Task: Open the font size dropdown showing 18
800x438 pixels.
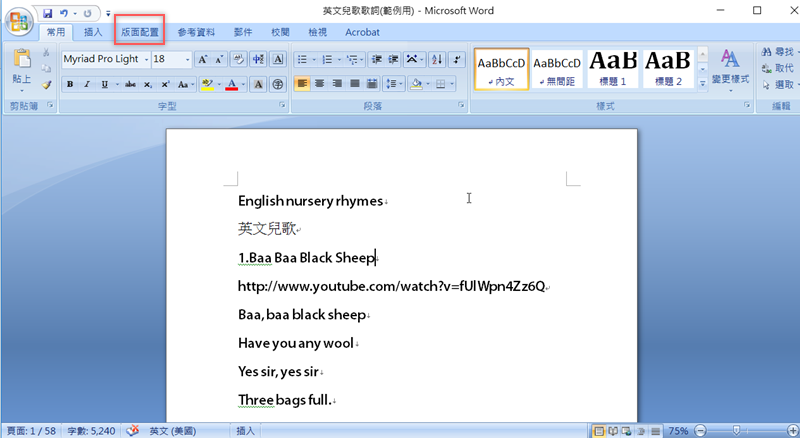Action: [186, 60]
